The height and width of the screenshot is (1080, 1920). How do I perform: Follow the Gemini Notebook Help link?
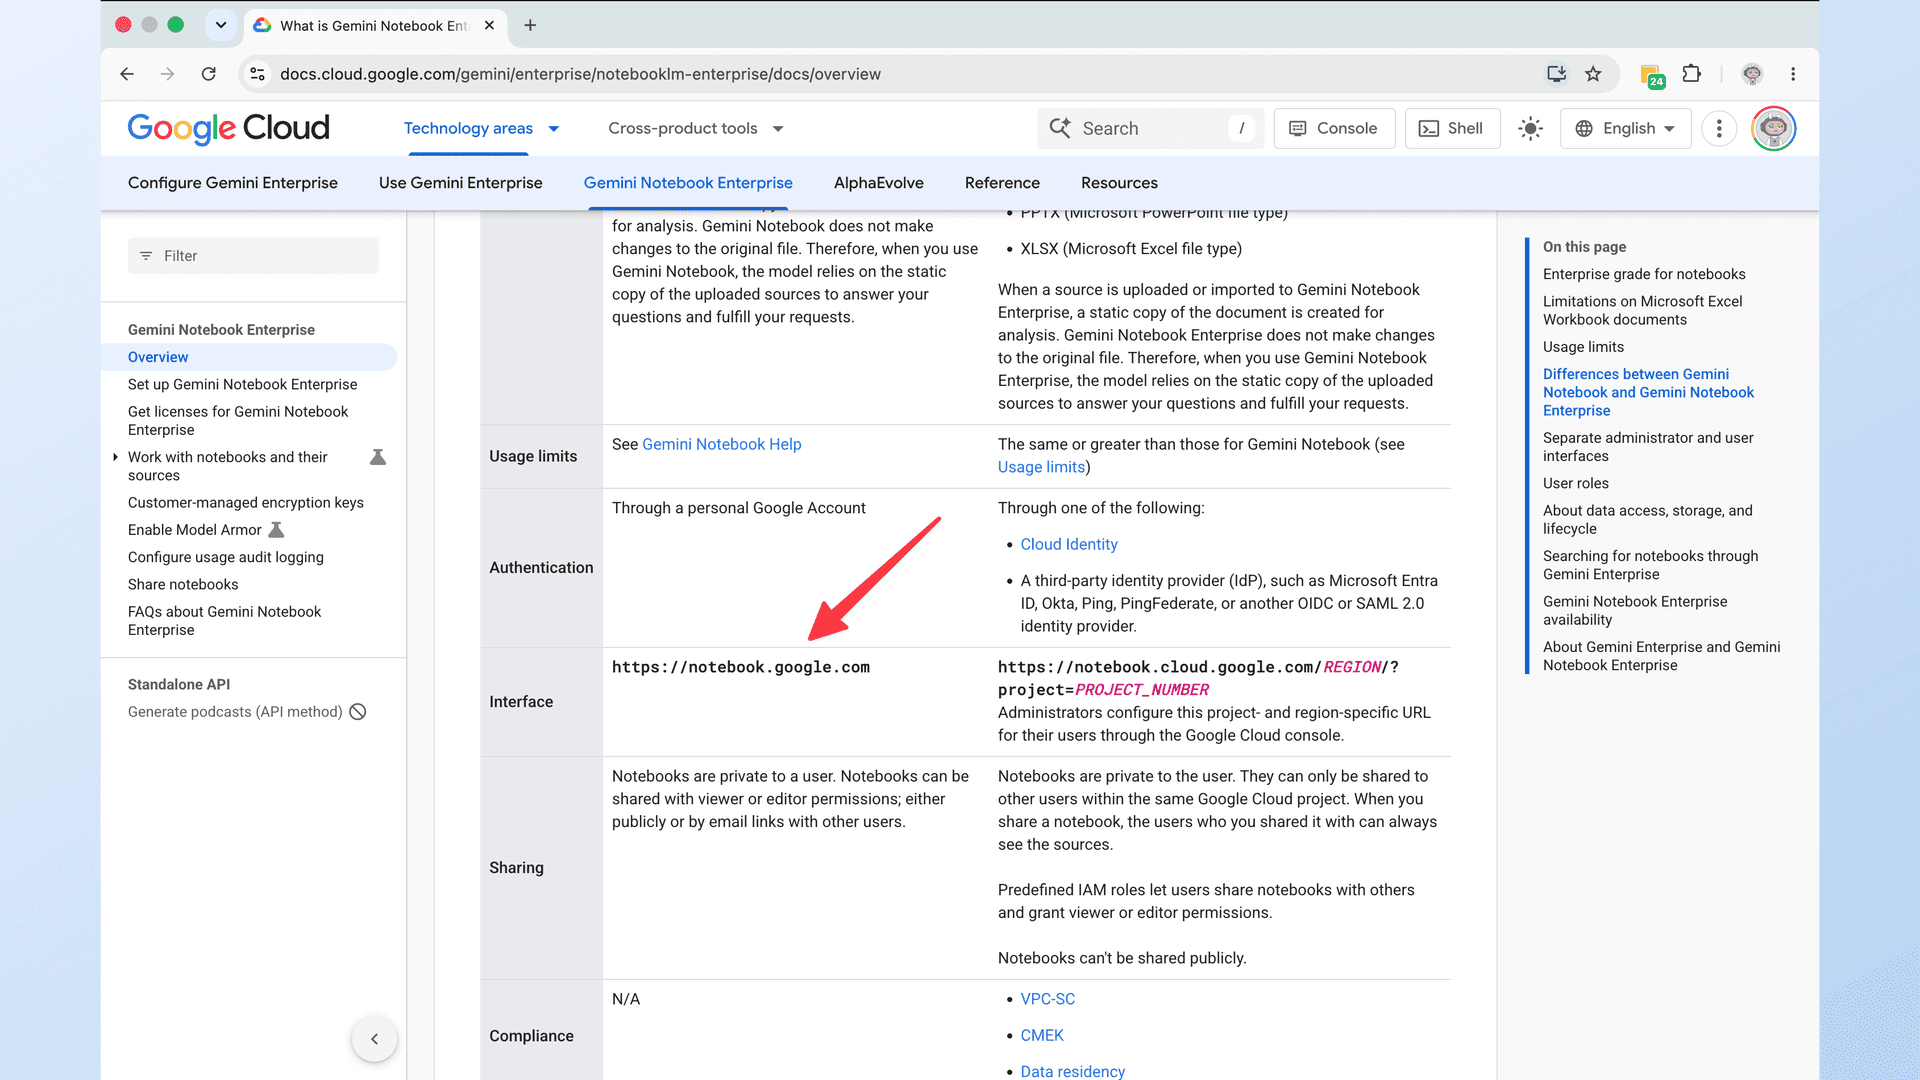click(721, 444)
